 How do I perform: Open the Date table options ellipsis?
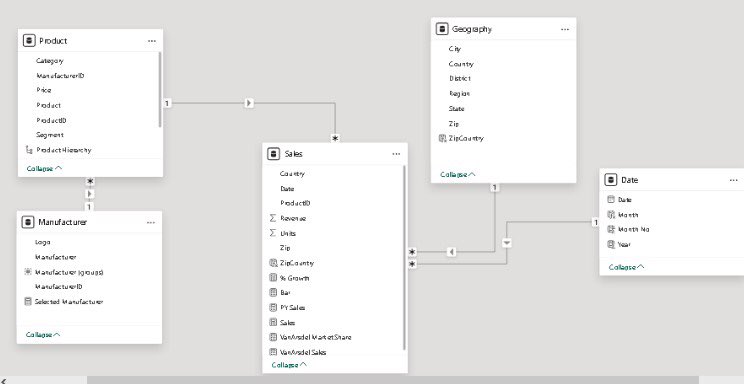[734, 180]
